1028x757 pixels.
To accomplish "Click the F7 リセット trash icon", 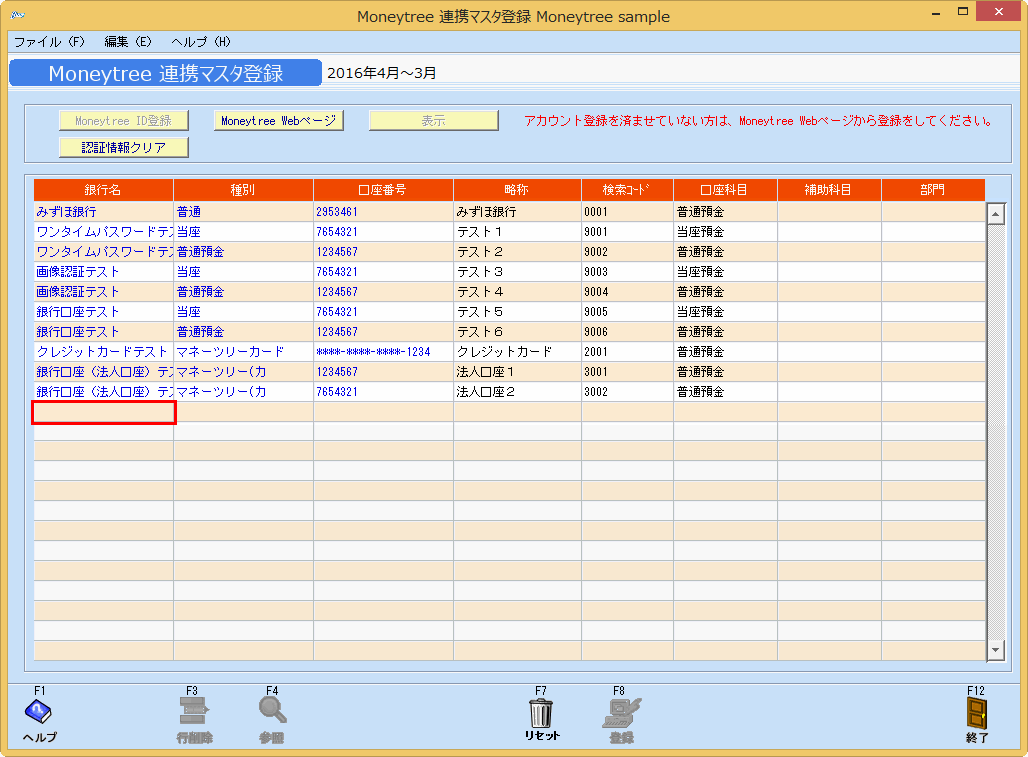I will click(541, 711).
